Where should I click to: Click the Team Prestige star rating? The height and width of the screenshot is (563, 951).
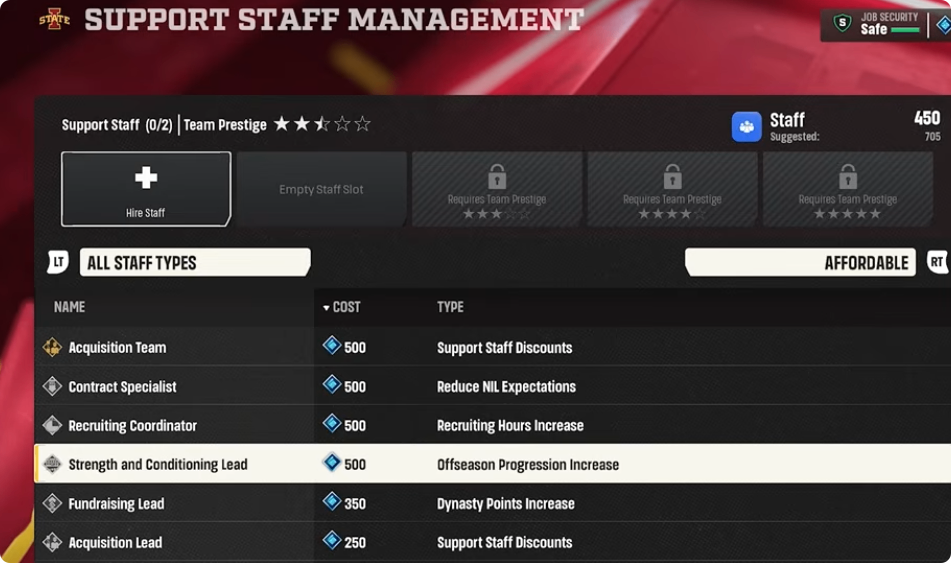(x=322, y=124)
